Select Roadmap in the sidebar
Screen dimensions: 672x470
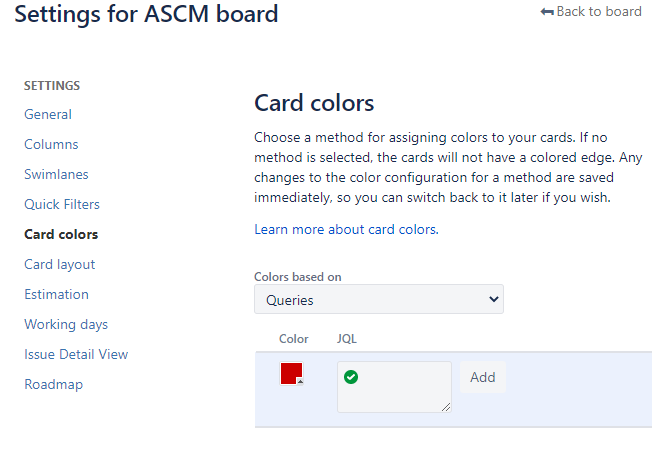click(x=54, y=384)
